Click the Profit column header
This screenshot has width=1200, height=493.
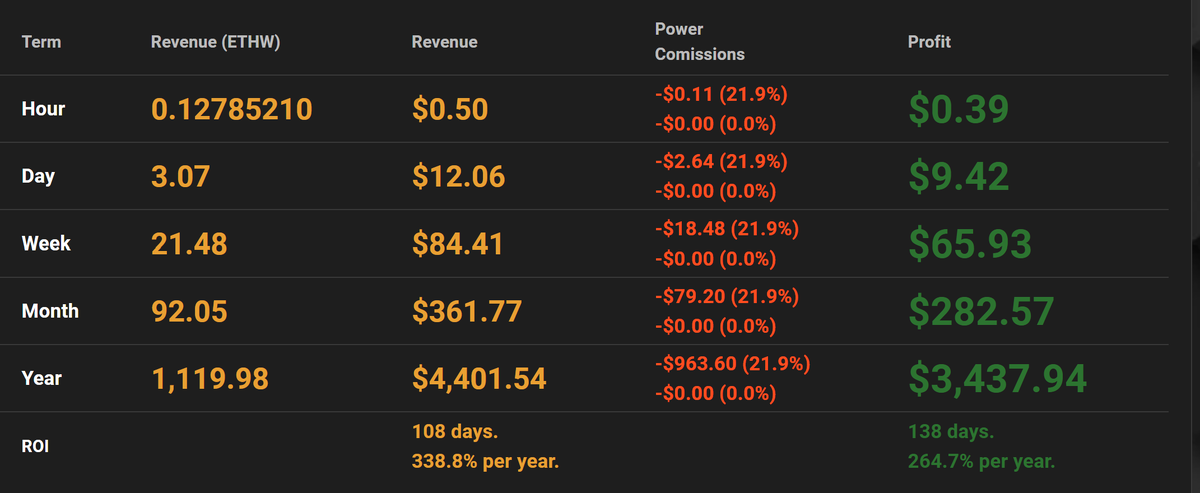pos(929,42)
